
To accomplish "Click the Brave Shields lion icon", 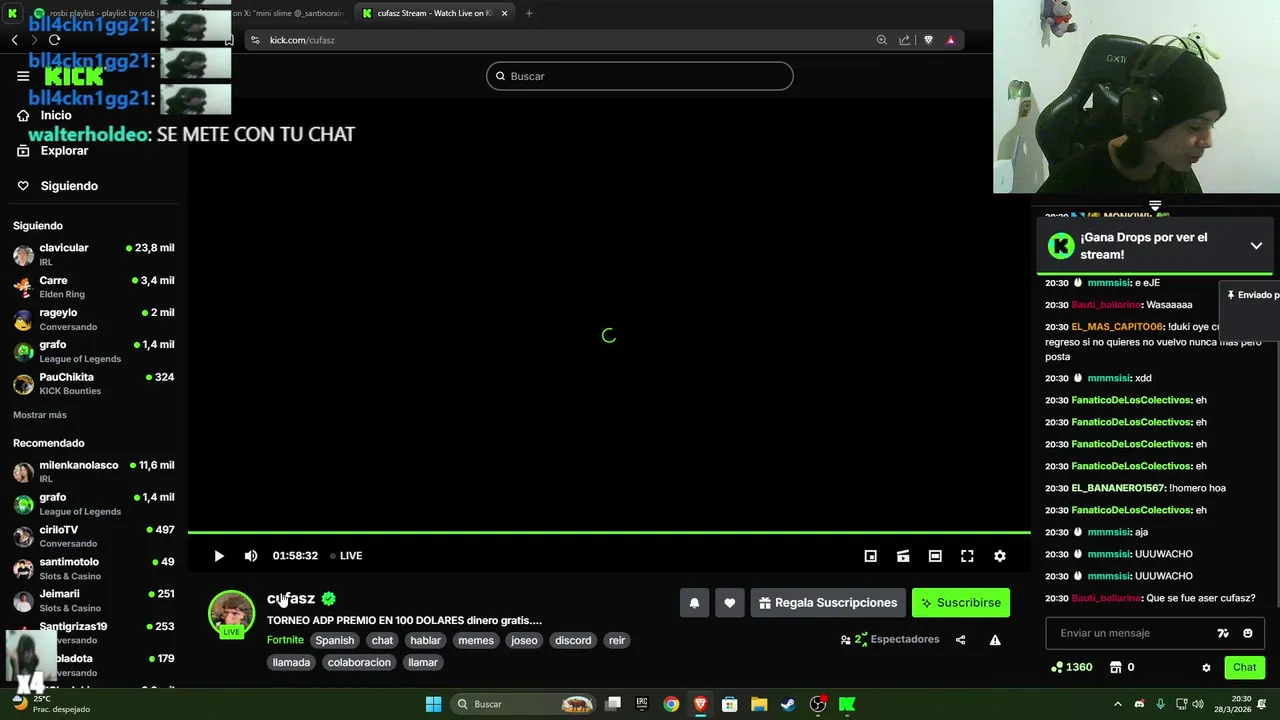I will [928, 40].
